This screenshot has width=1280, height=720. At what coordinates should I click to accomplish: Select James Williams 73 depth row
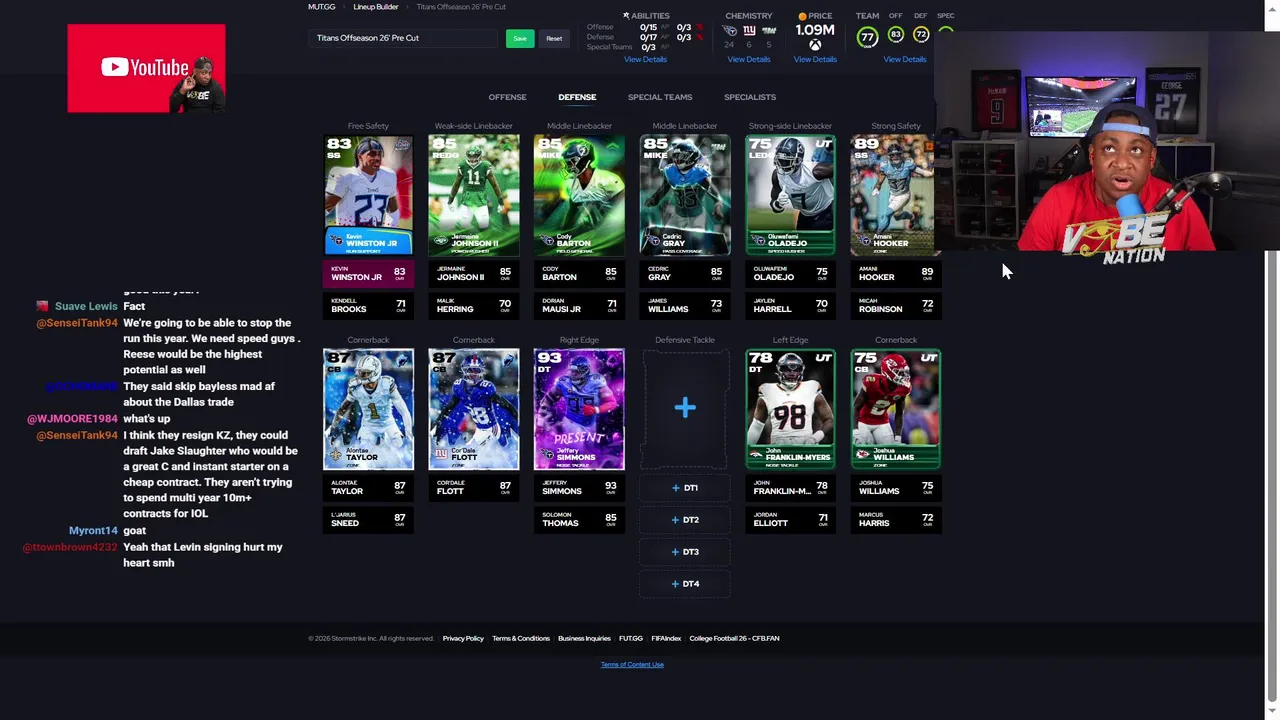point(685,305)
